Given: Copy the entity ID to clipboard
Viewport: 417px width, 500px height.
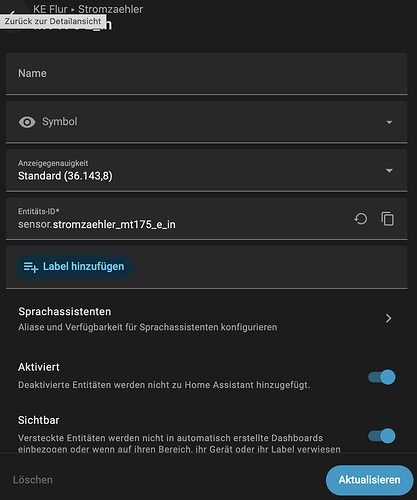Looking at the screenshot, I should [x=387, y=219].
